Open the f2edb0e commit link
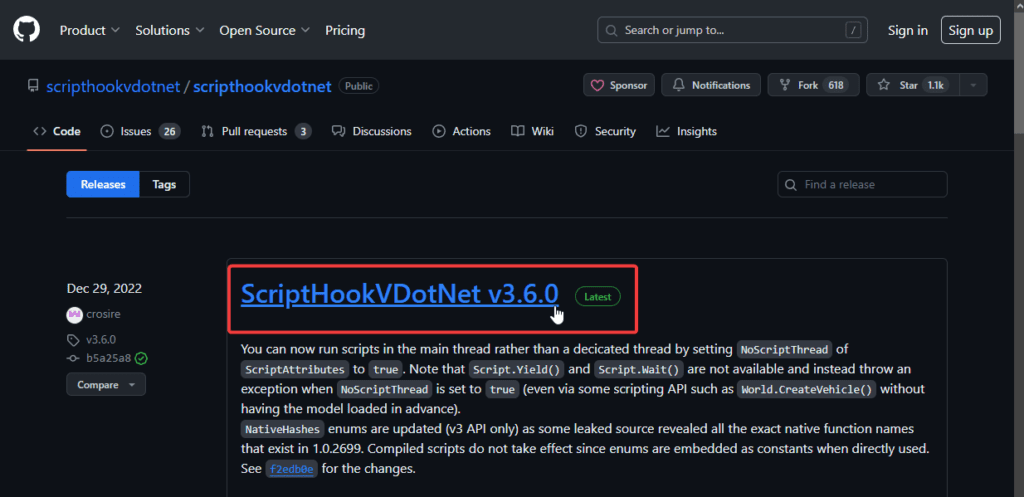Image resolution: width=1024 pixels, height=497 pixels. (289, 469)
